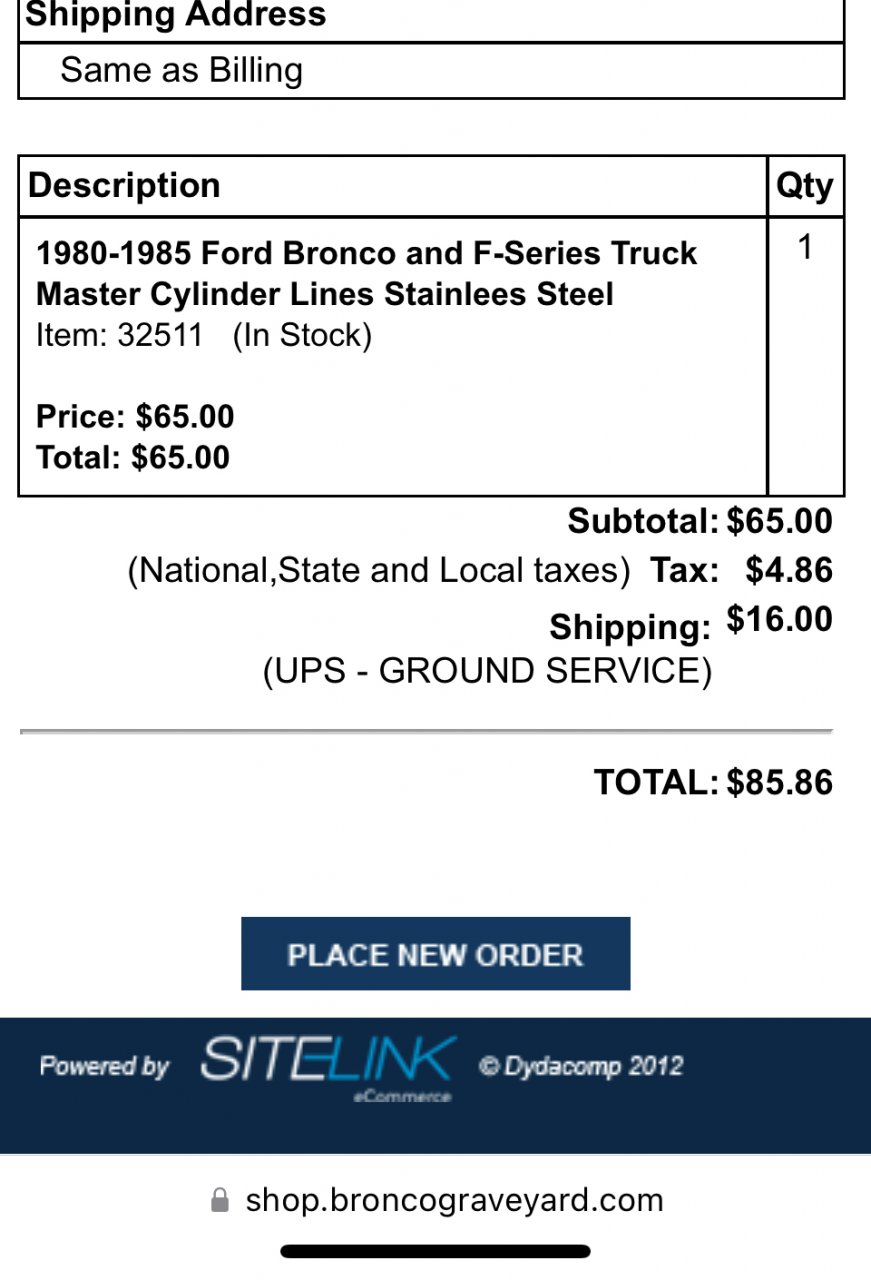Tap the Description column header
The height and width of the screenshot is (1280, 871).
(x=124, y=186)
